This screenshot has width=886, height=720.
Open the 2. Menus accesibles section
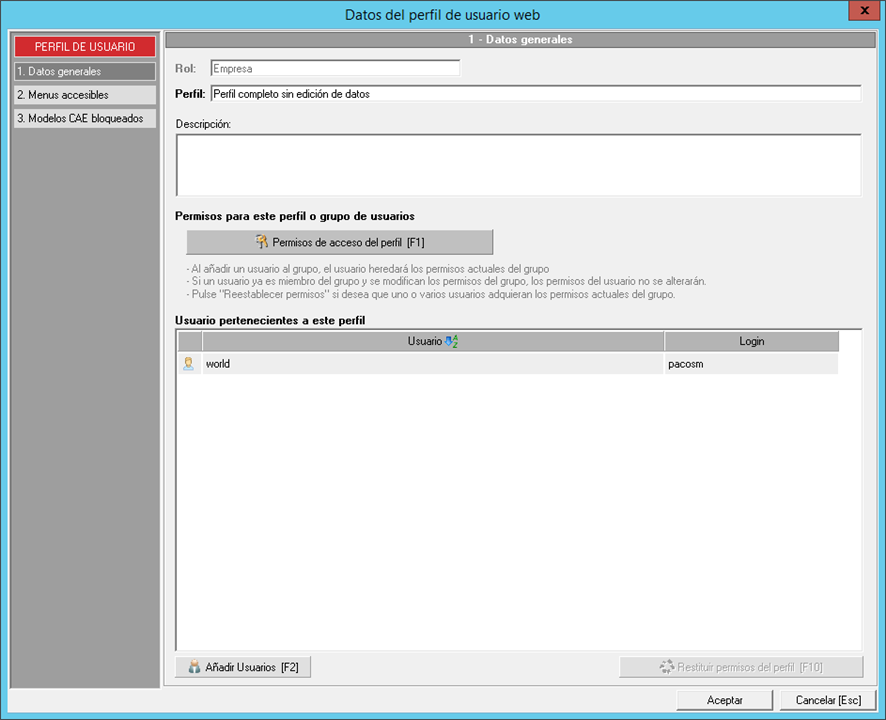tap(85, 95)
